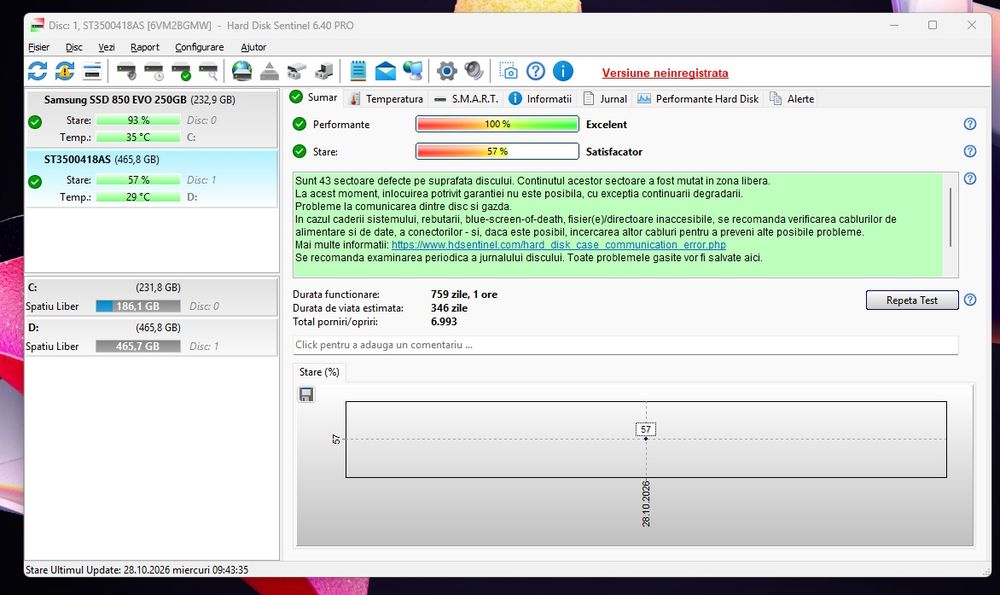Open the Disc menu

point(74,47)
